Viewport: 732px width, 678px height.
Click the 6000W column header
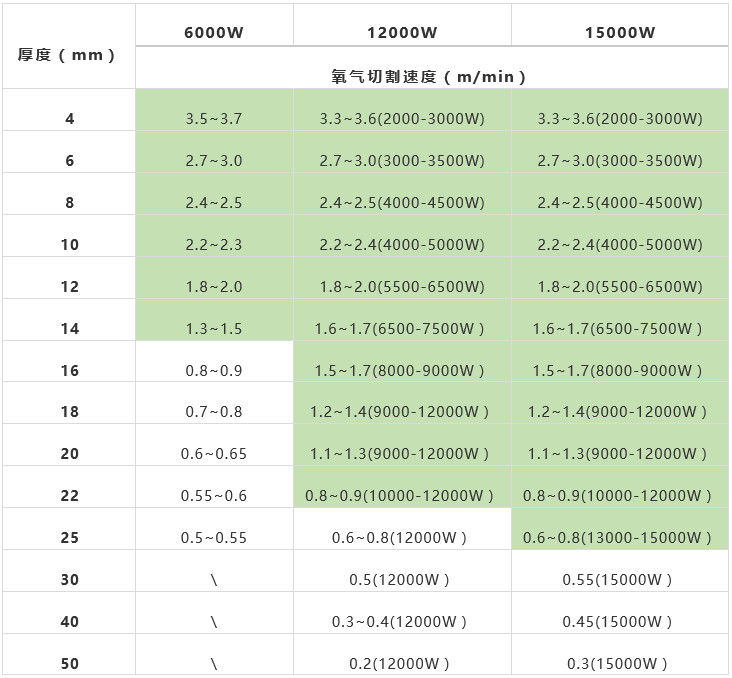(x=214, y=32)
